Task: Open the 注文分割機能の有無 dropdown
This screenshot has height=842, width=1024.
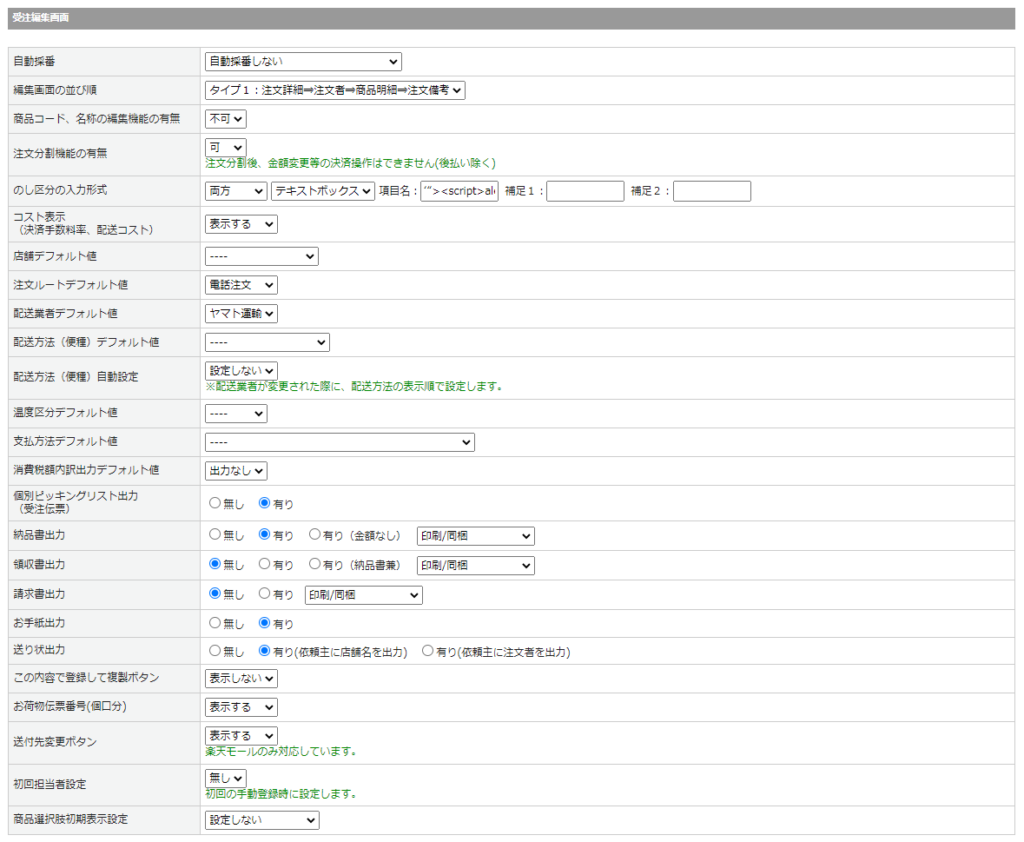Action: coord(225,147)
